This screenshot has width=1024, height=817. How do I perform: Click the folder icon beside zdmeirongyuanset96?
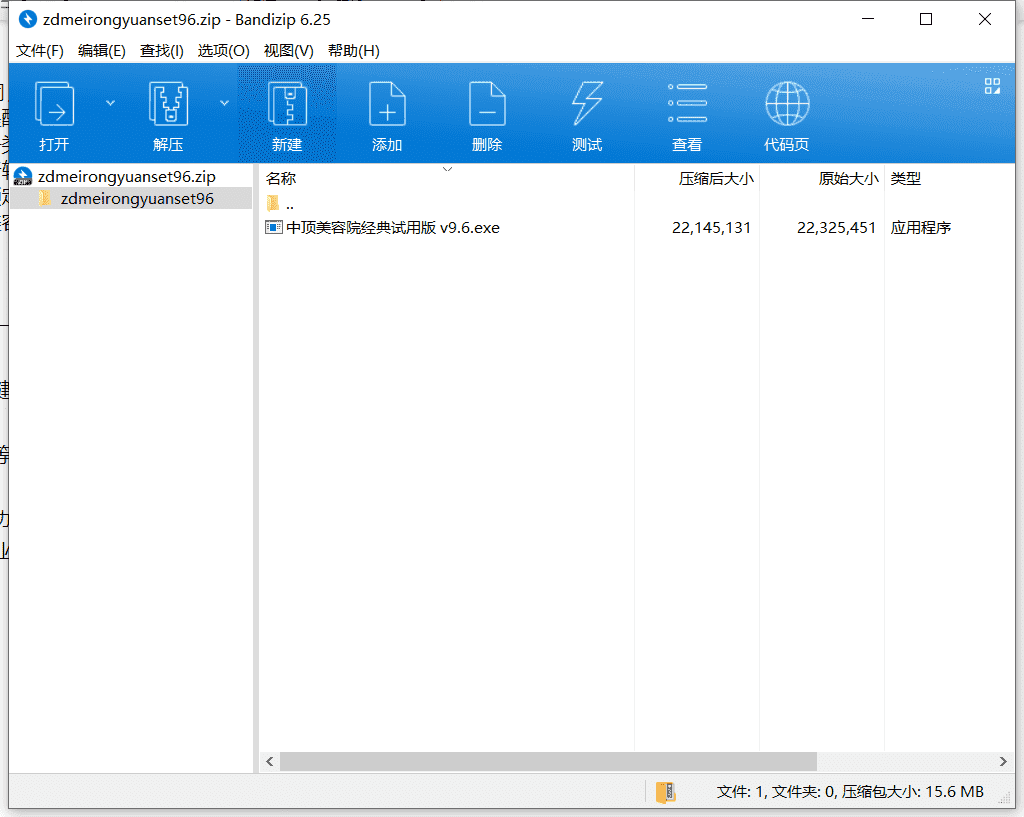pyautogui.click(x=45, y=199)
